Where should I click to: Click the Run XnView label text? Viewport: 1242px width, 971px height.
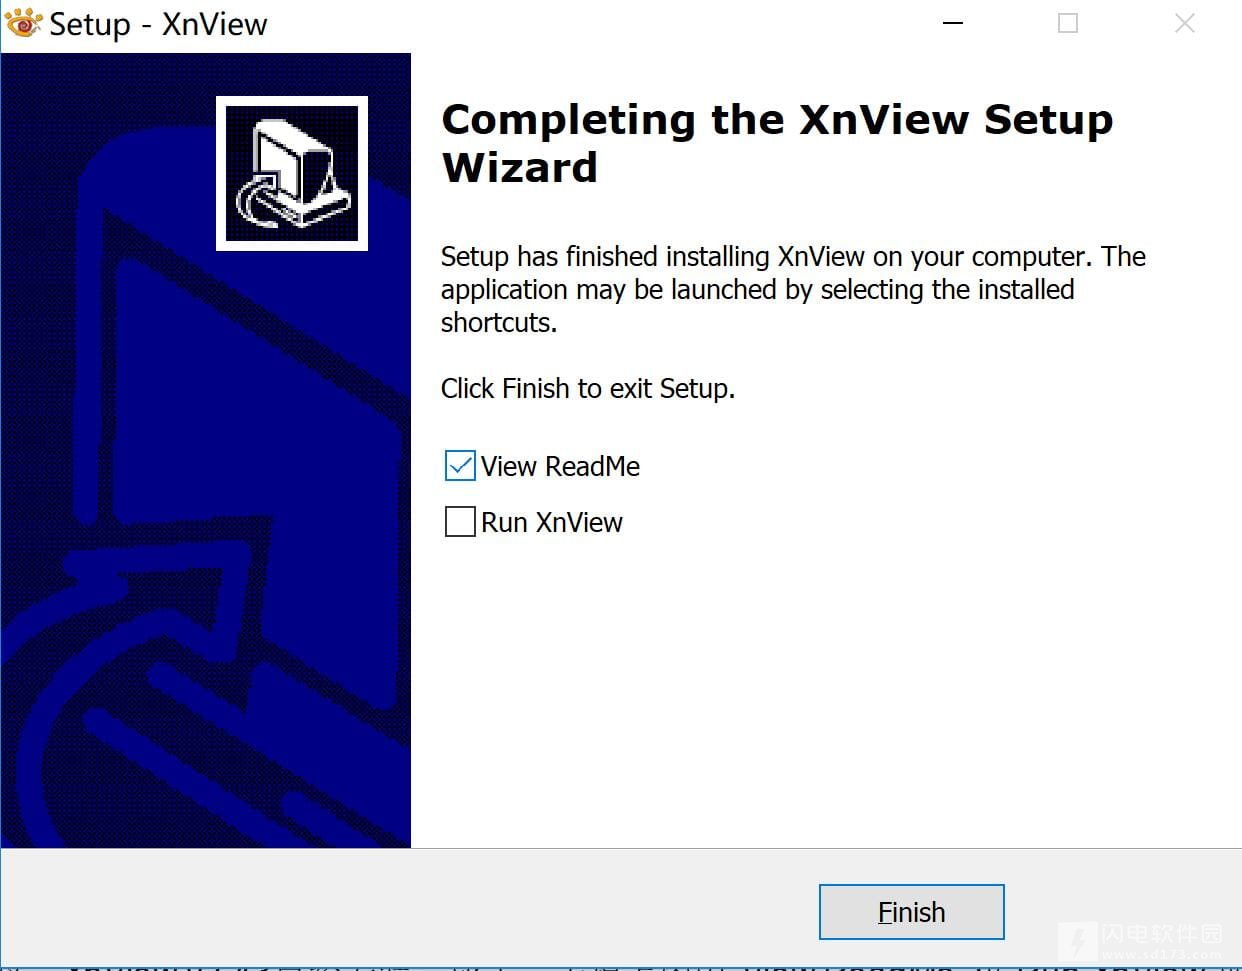(x=552, y=522)
